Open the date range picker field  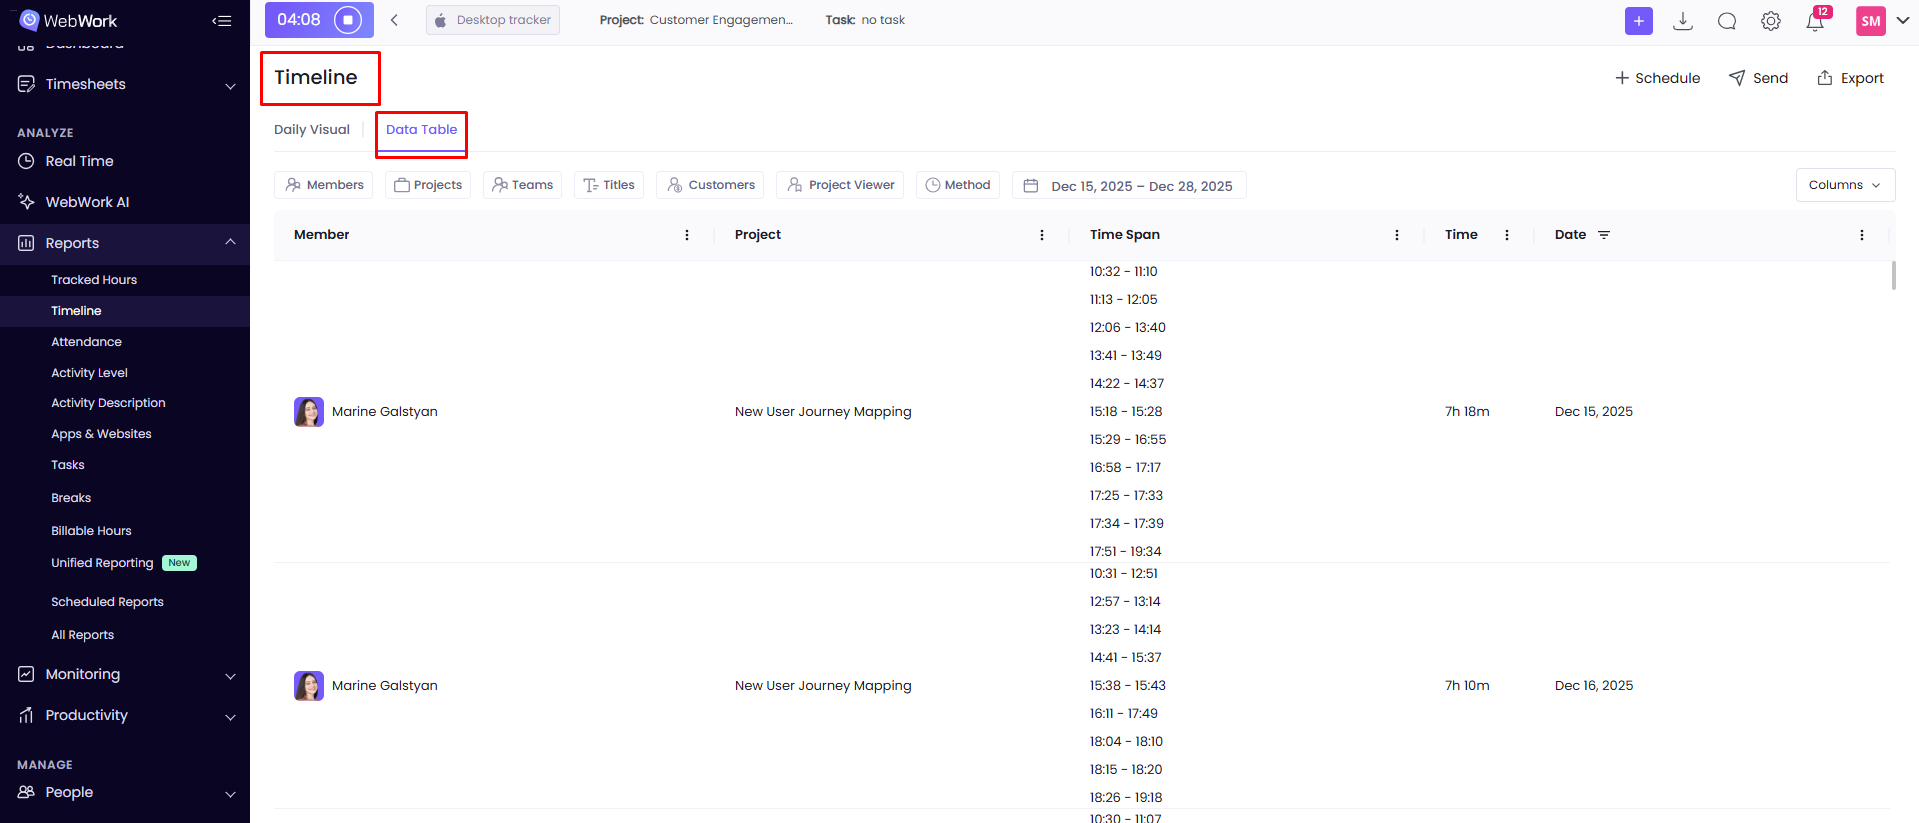click(1129, 186)
